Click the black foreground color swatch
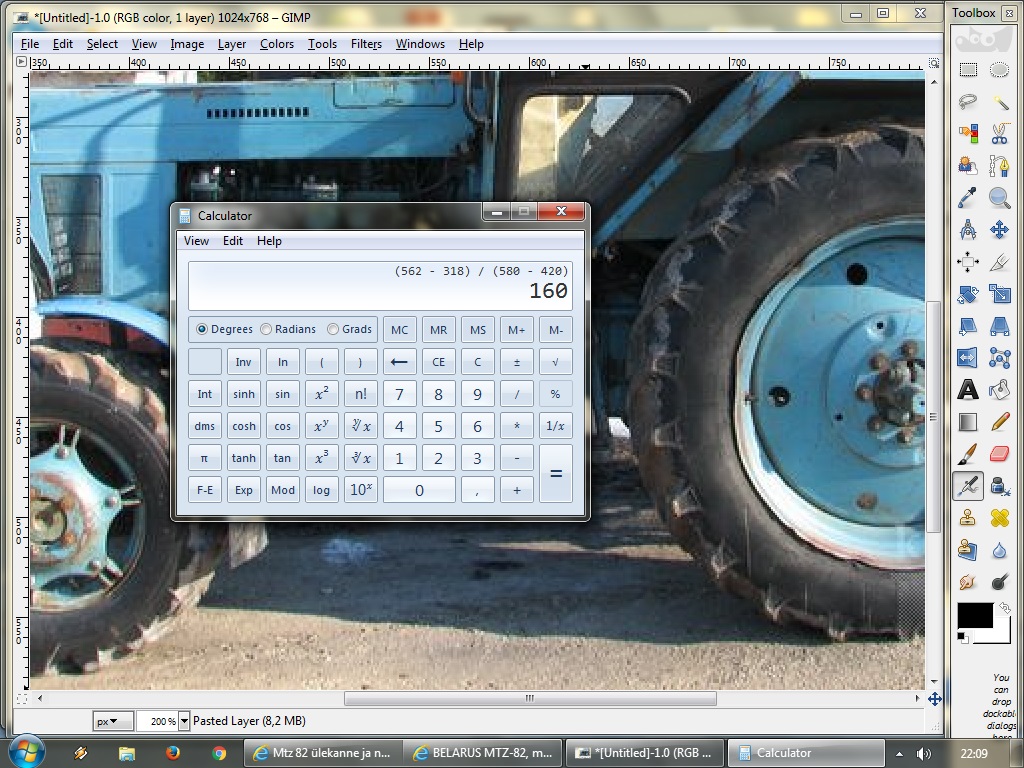Image resolution: width=1024 pixels, height=768 pixels. pos(974,615)
